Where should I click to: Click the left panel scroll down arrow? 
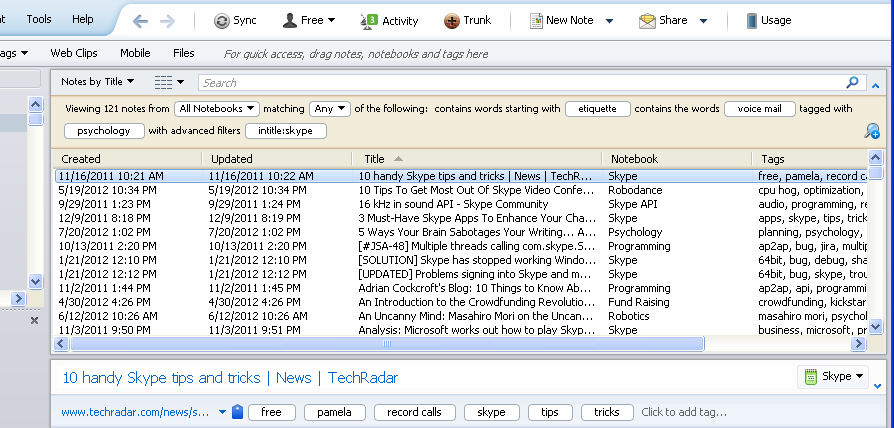click(35, 281)
